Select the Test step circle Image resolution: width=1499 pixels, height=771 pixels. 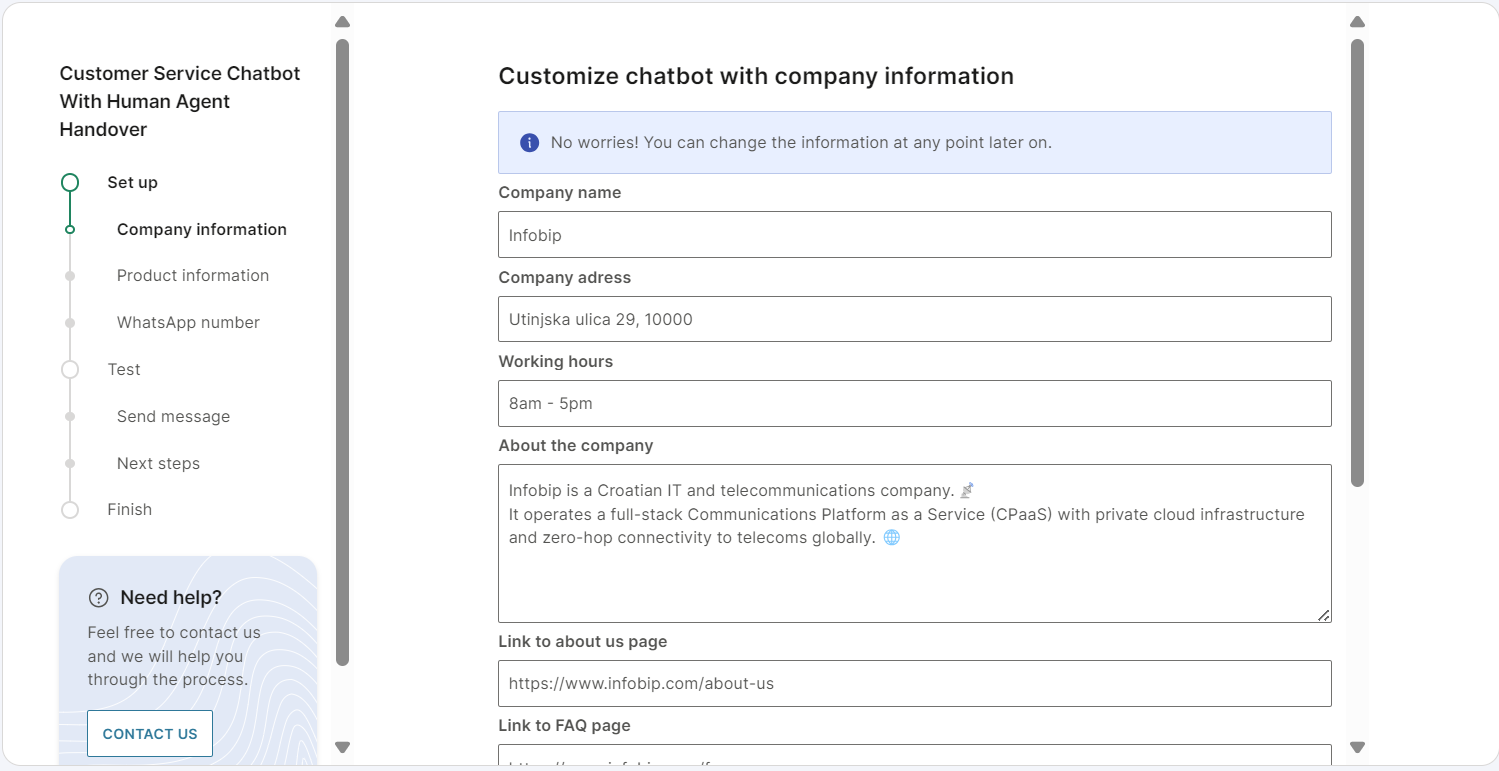(x=69, y=369)
